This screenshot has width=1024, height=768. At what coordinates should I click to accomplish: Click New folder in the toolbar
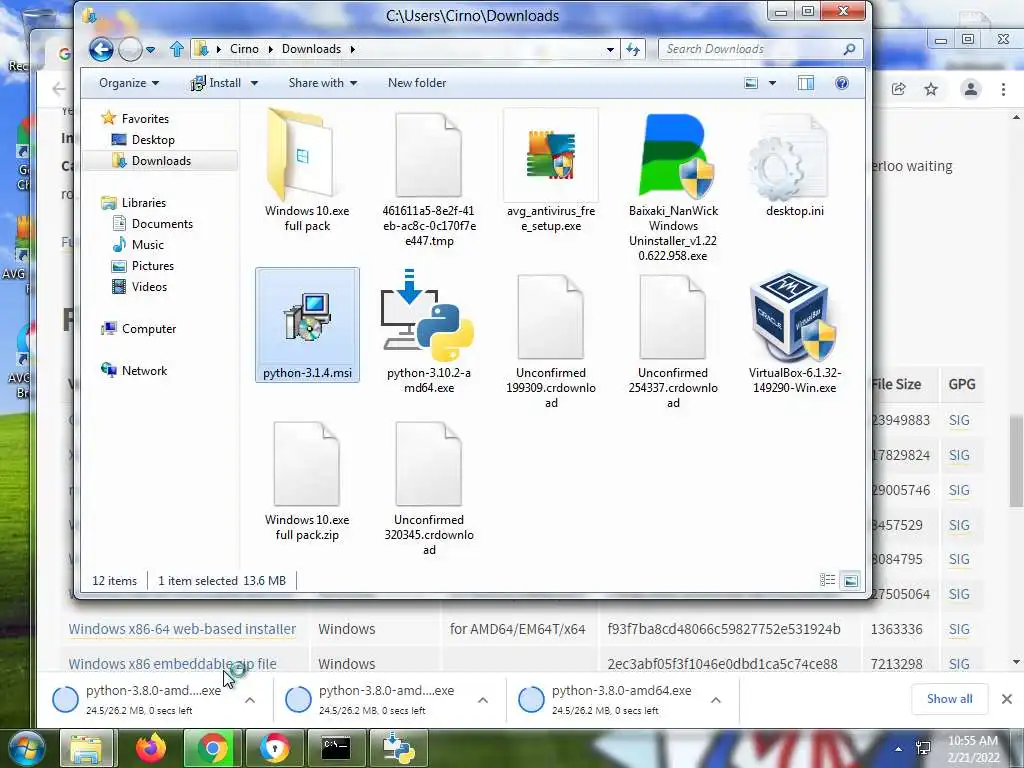(x=417, y=83)
